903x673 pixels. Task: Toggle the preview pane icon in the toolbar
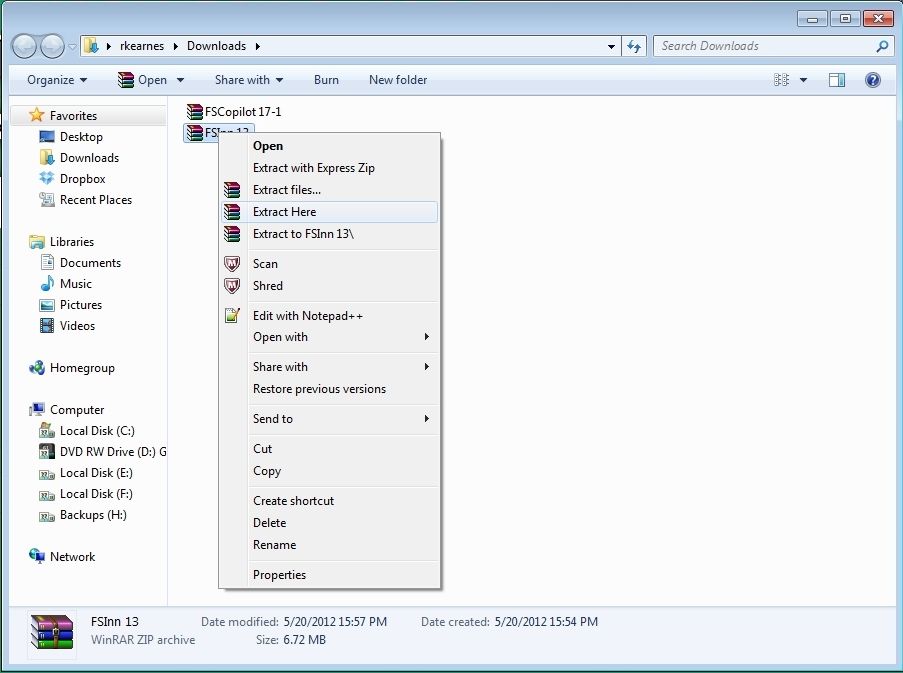837,80
